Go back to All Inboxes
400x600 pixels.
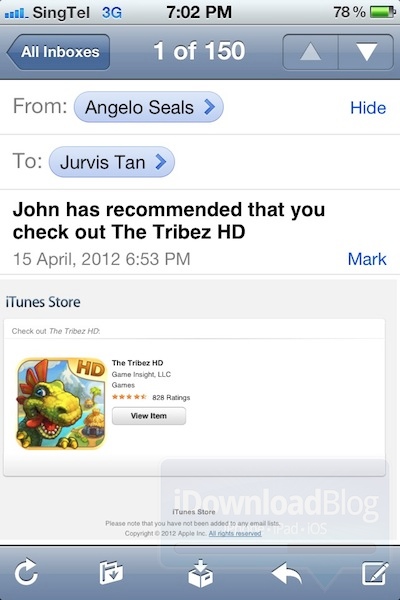58,52
